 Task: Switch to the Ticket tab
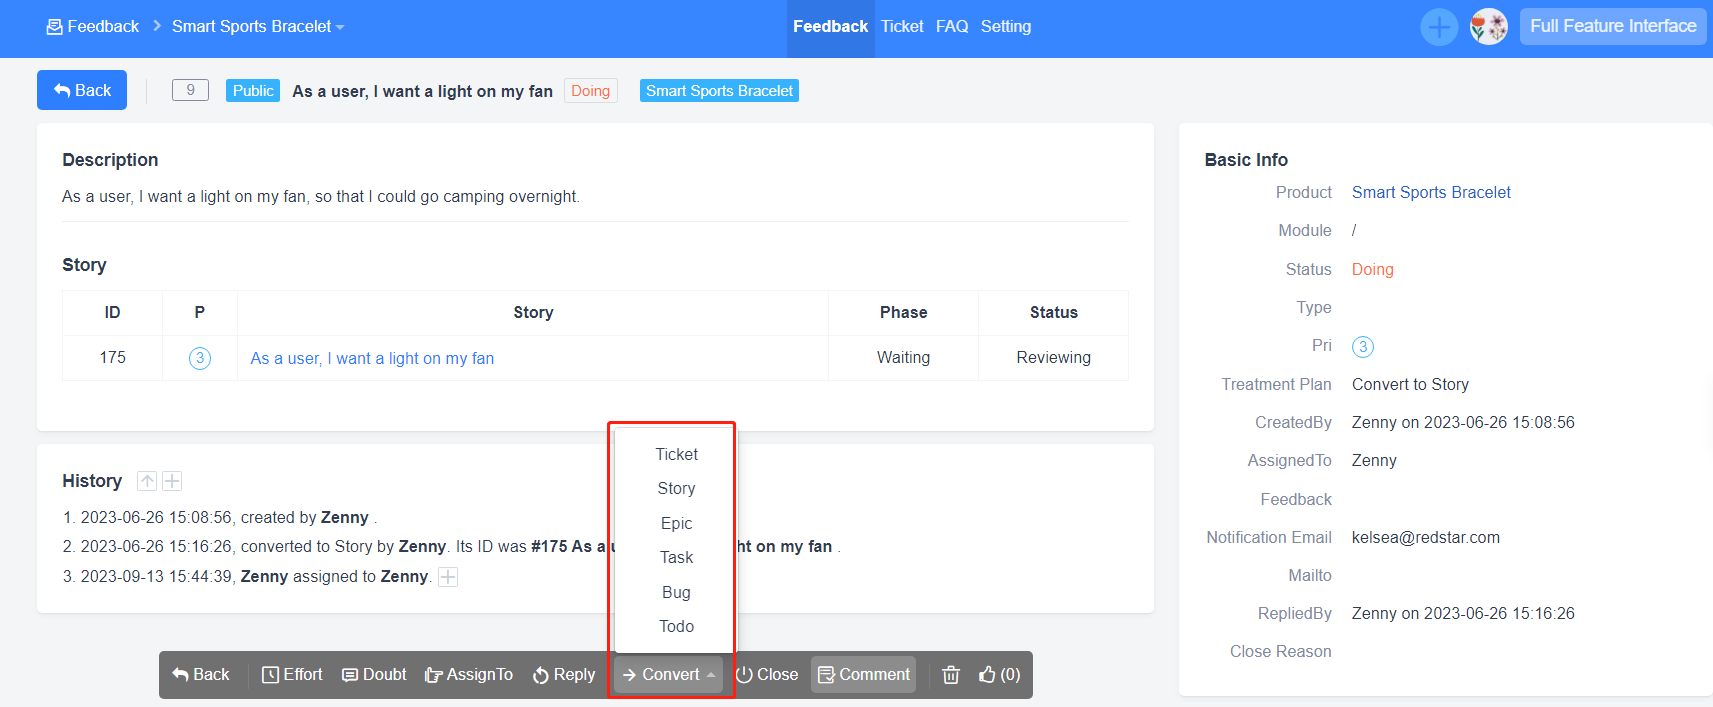901,27
